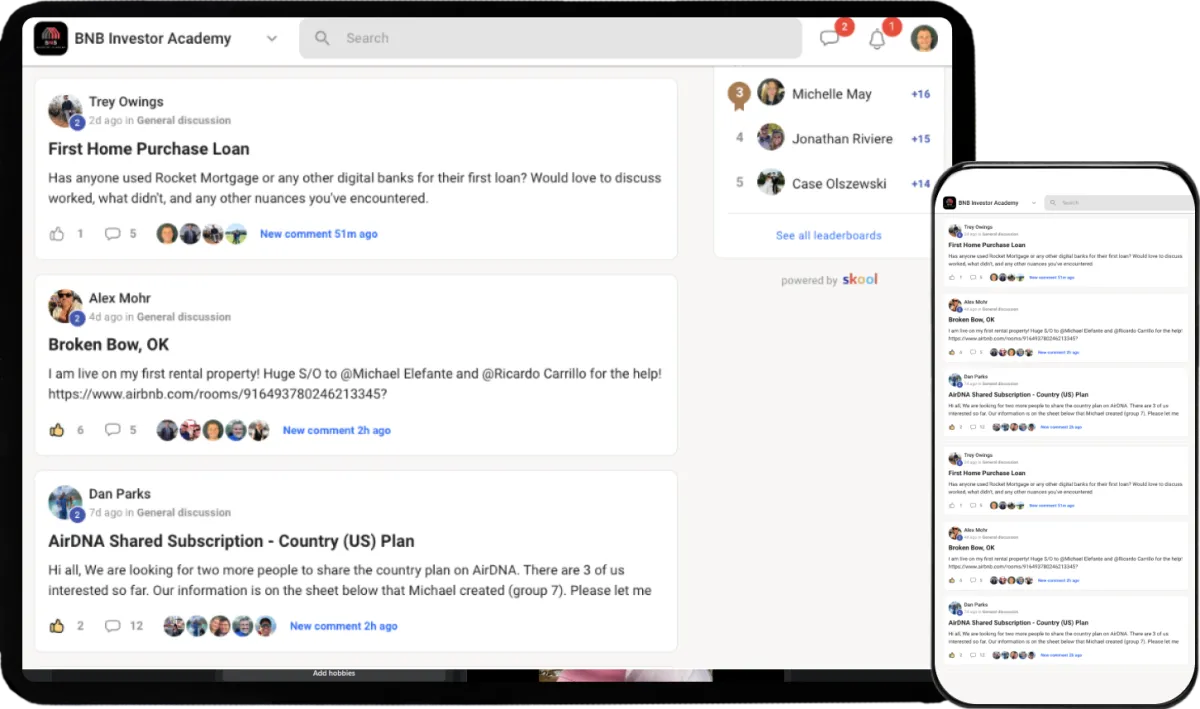Click Case Olszewski's leaderboard avatar

771,182
